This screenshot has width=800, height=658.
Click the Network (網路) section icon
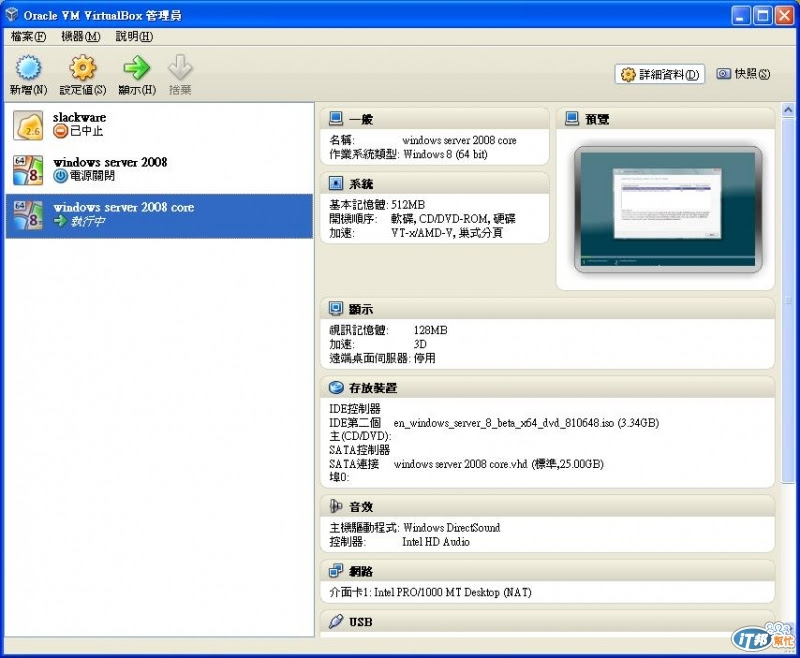pos(336,571)
